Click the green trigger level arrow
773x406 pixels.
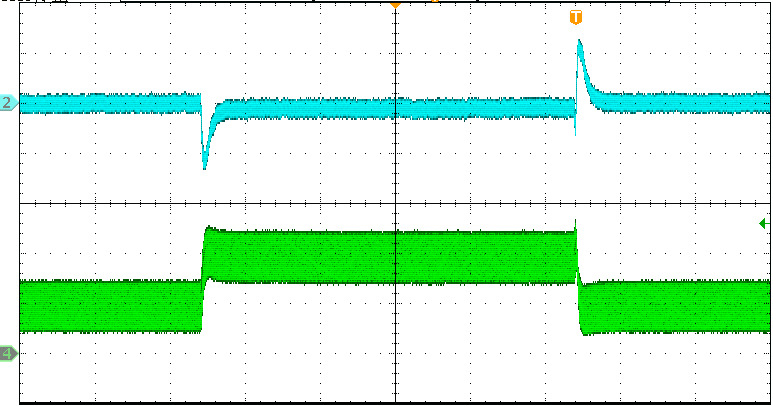(764, 224)
